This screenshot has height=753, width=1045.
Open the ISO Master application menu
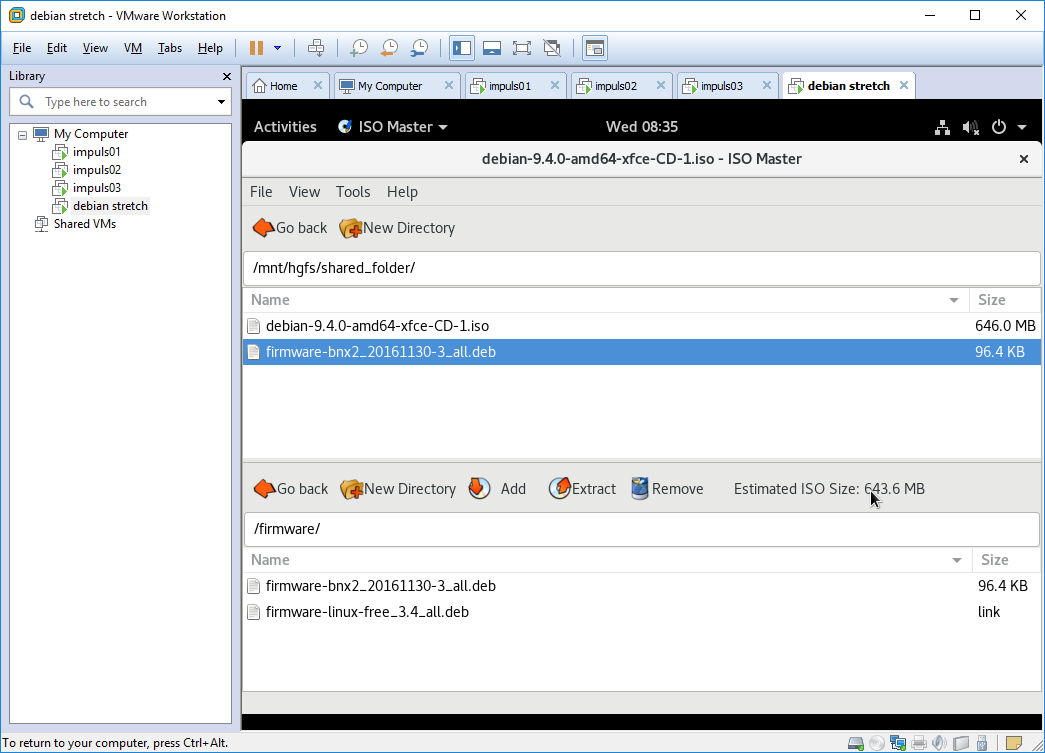tap(393, 127)
